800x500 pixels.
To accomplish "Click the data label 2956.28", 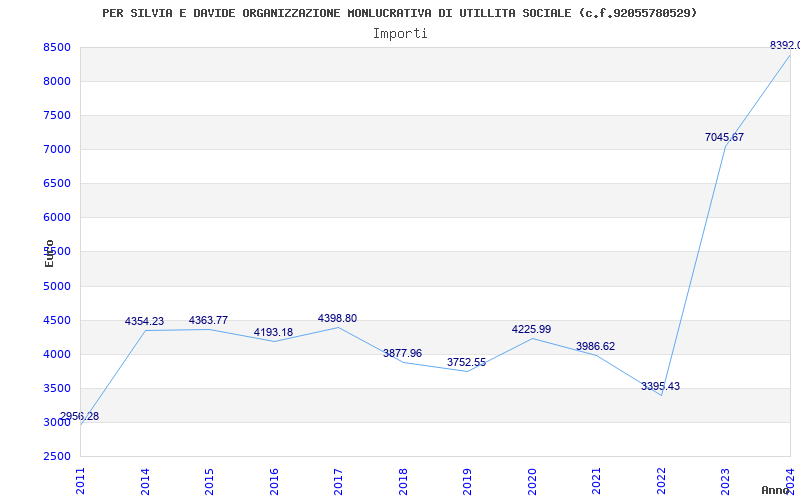I will coord(79,416).
